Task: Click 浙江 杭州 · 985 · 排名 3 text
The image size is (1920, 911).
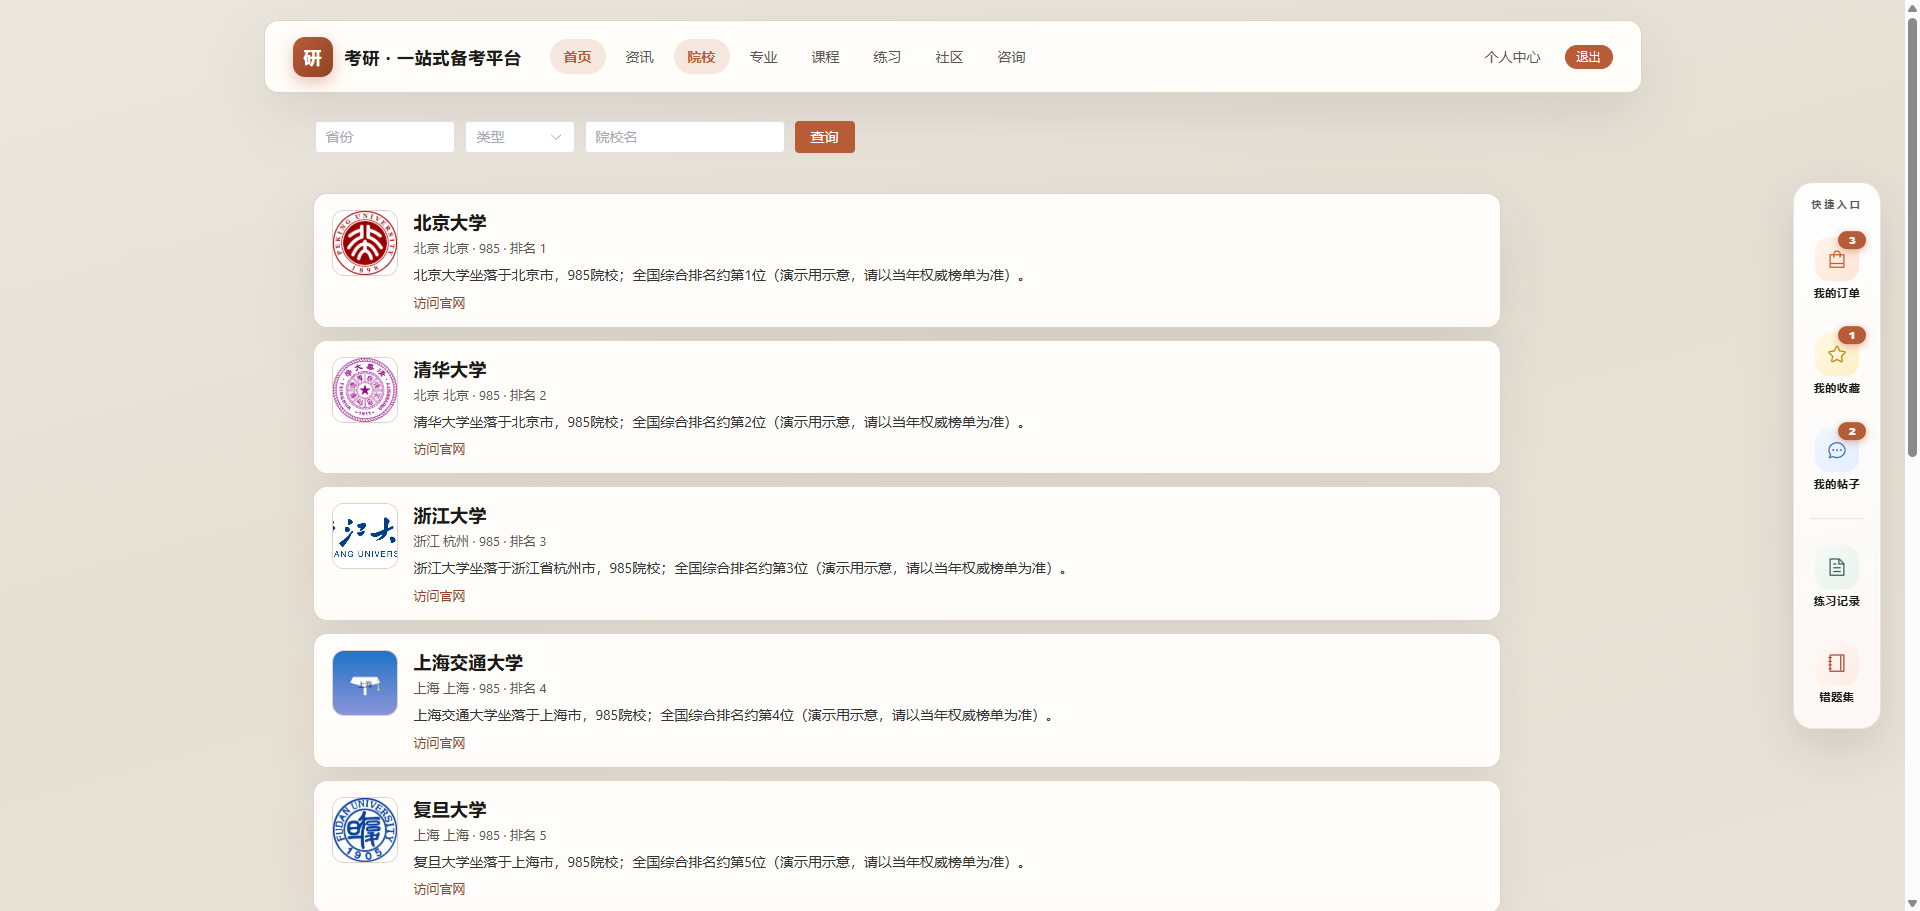Action: (x=480, y=541)
